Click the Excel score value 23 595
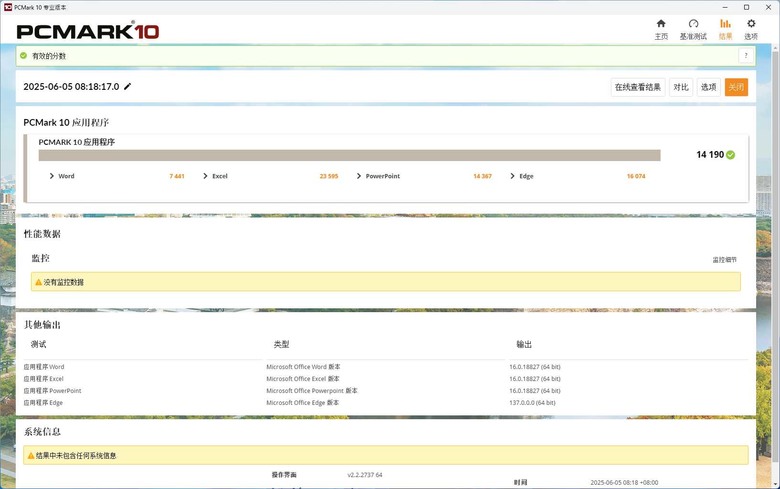Image resolution: width=780 pixels, height=489 pixels. pyautogui.click(x=329, y=176)
